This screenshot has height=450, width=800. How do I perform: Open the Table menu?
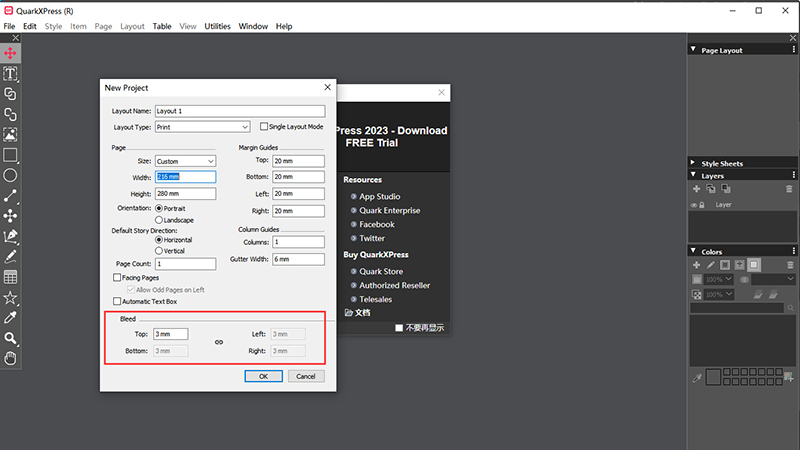(162, 26)
